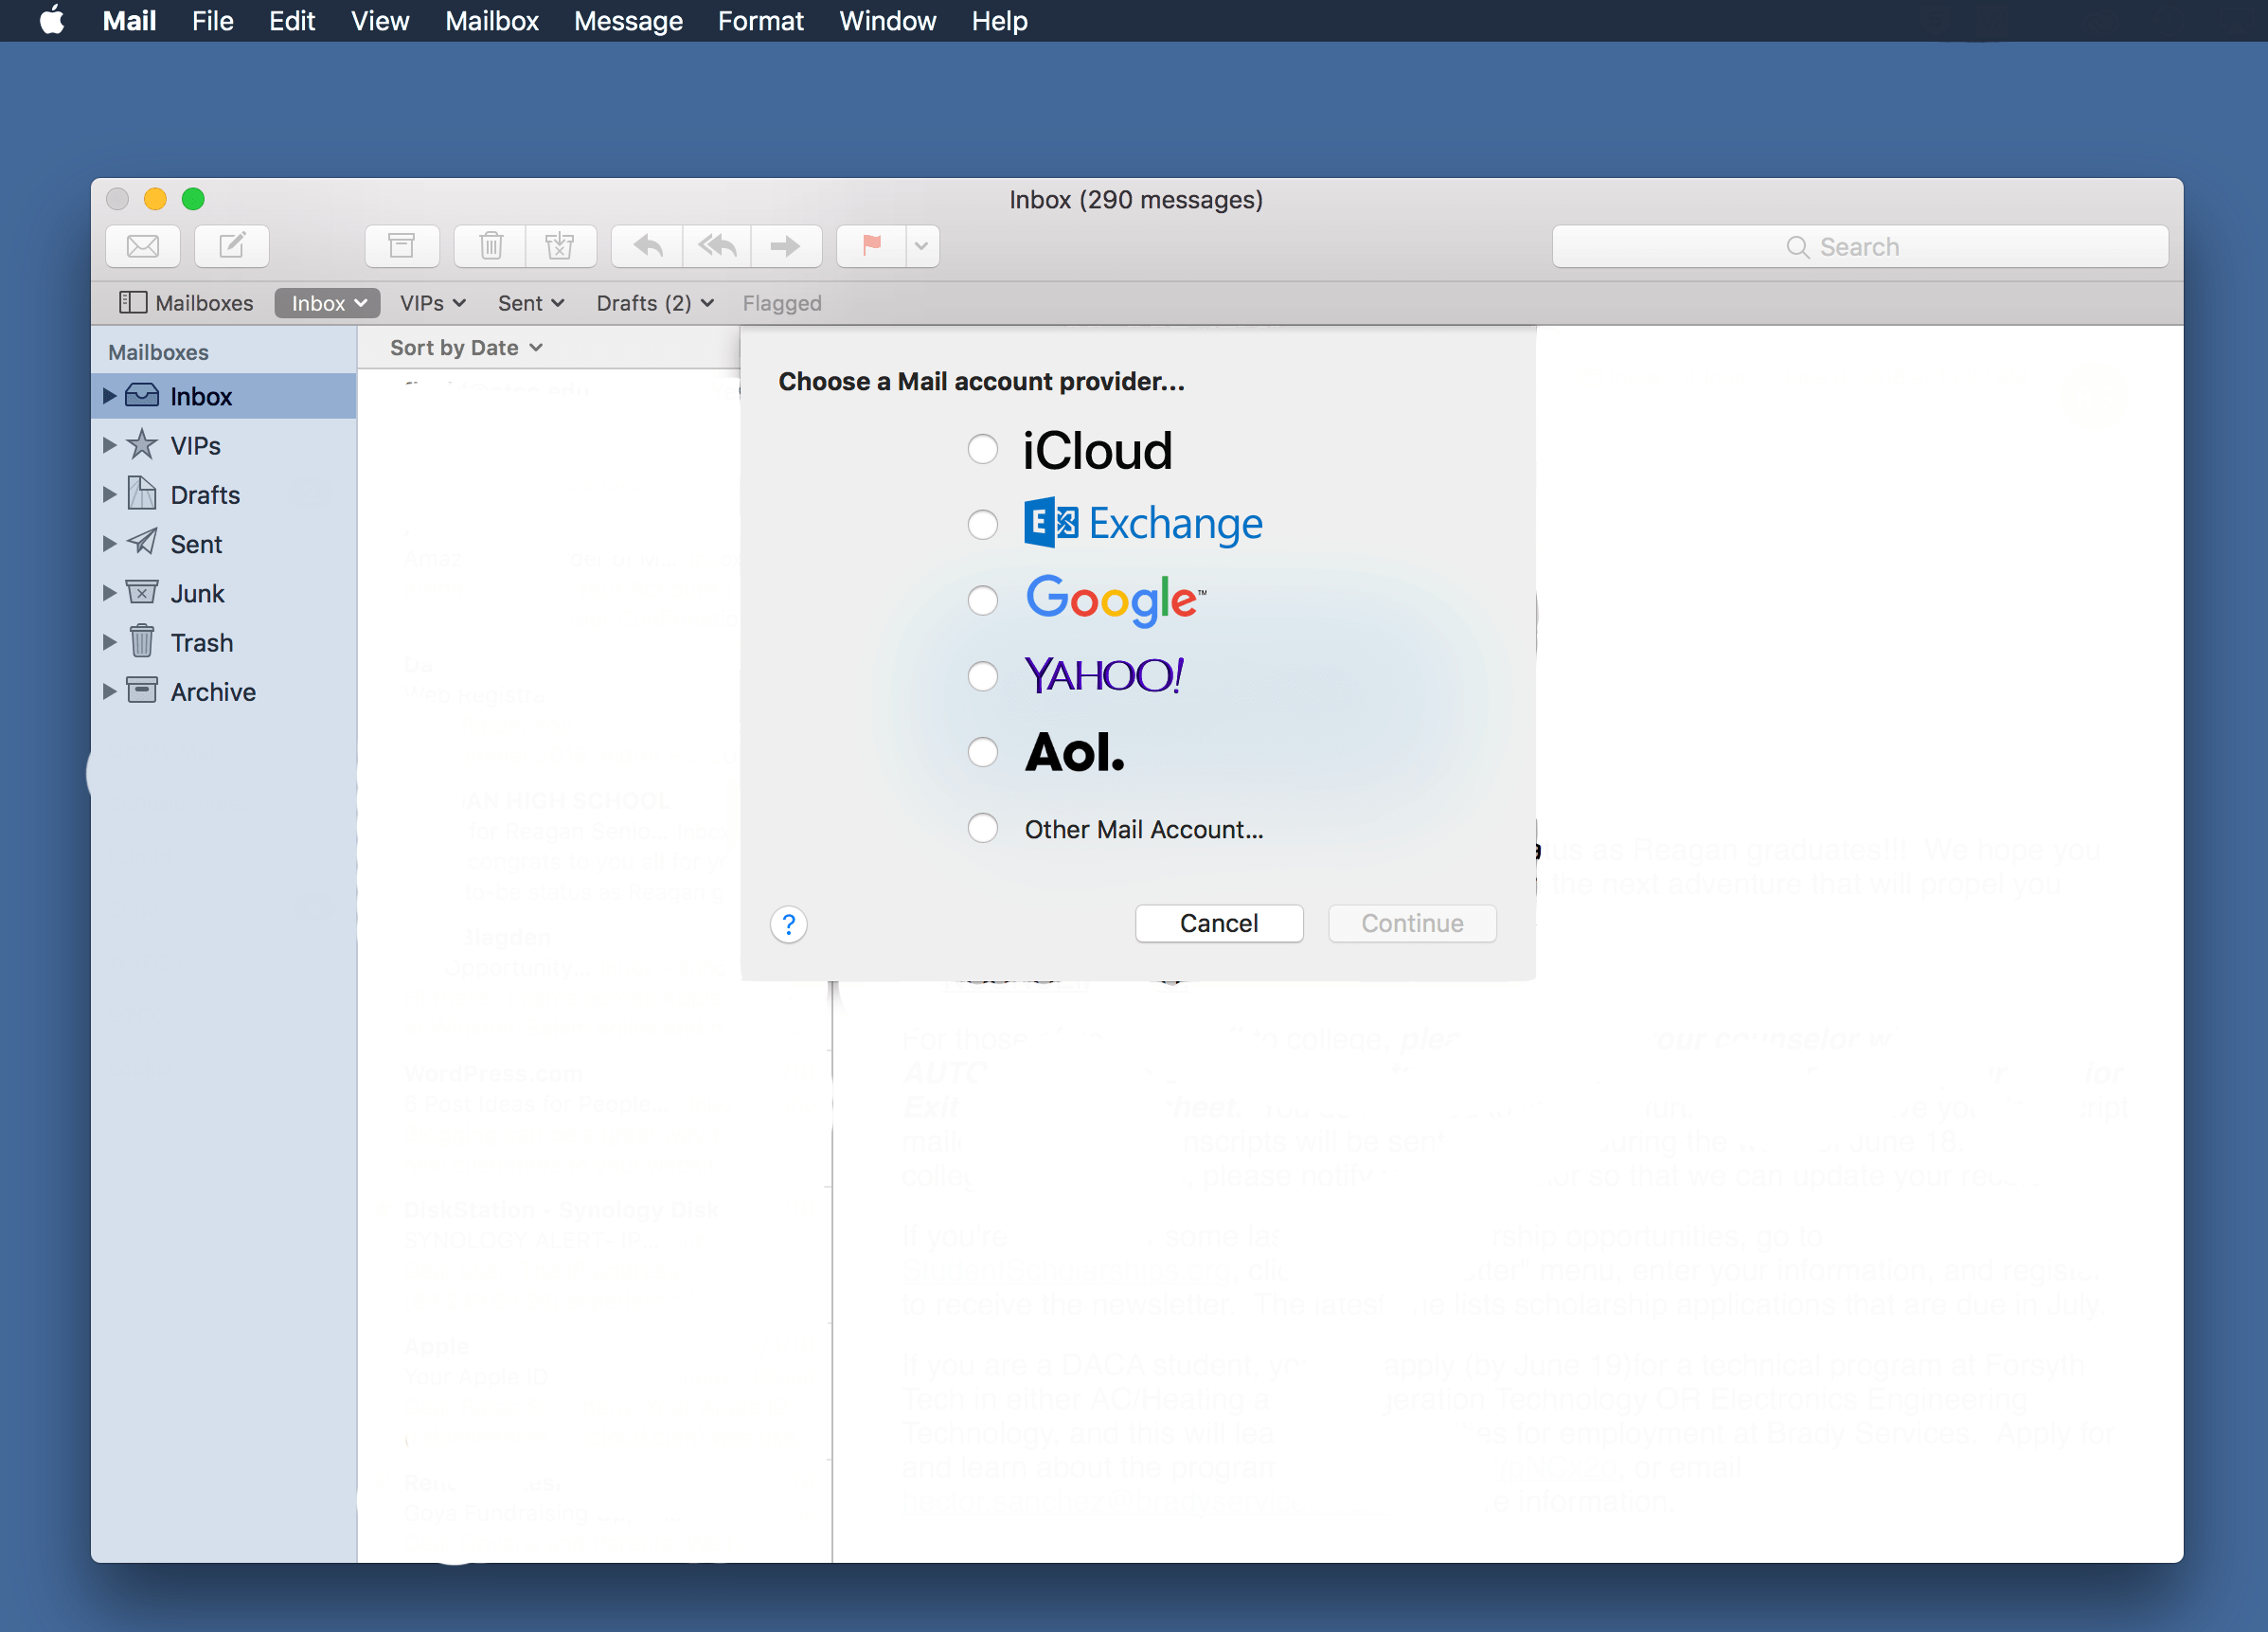2268x1632 pixels.
Task: Open the File menu
Action: click(x=213, y=20)
